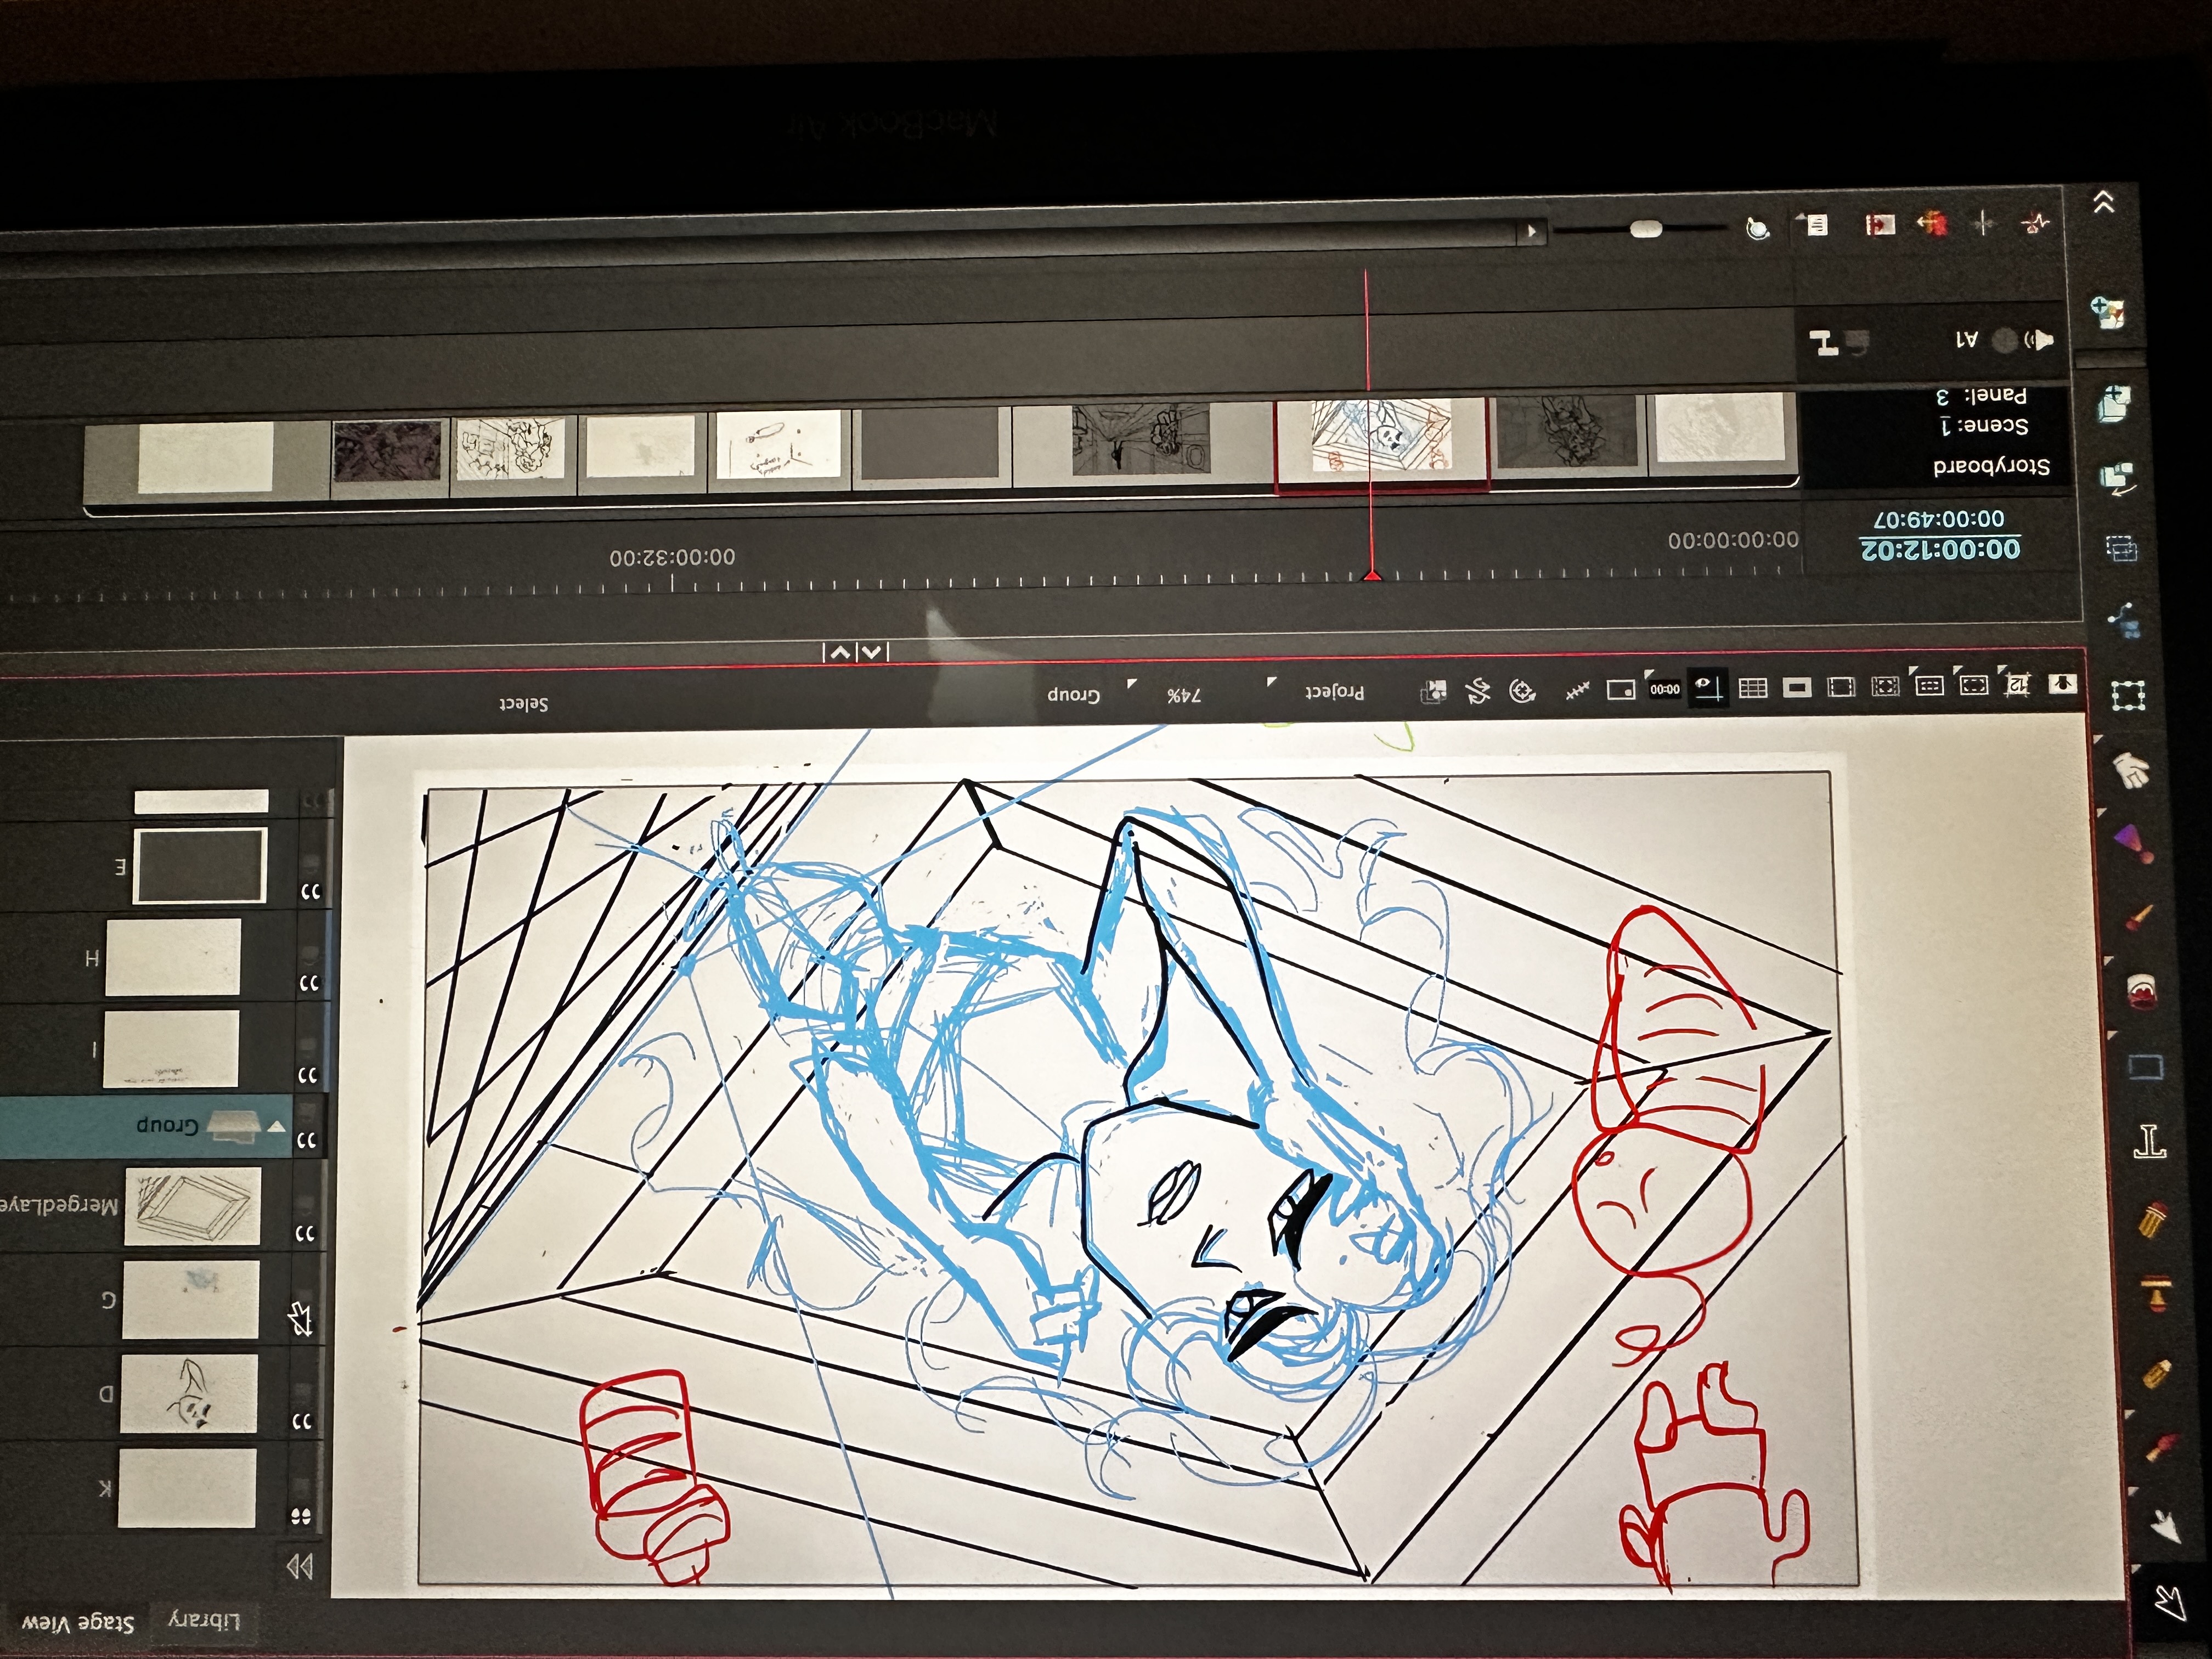Toggle the highlighted eye with axes button
Viewport: 2212px width, 1659px height.
1707,688
